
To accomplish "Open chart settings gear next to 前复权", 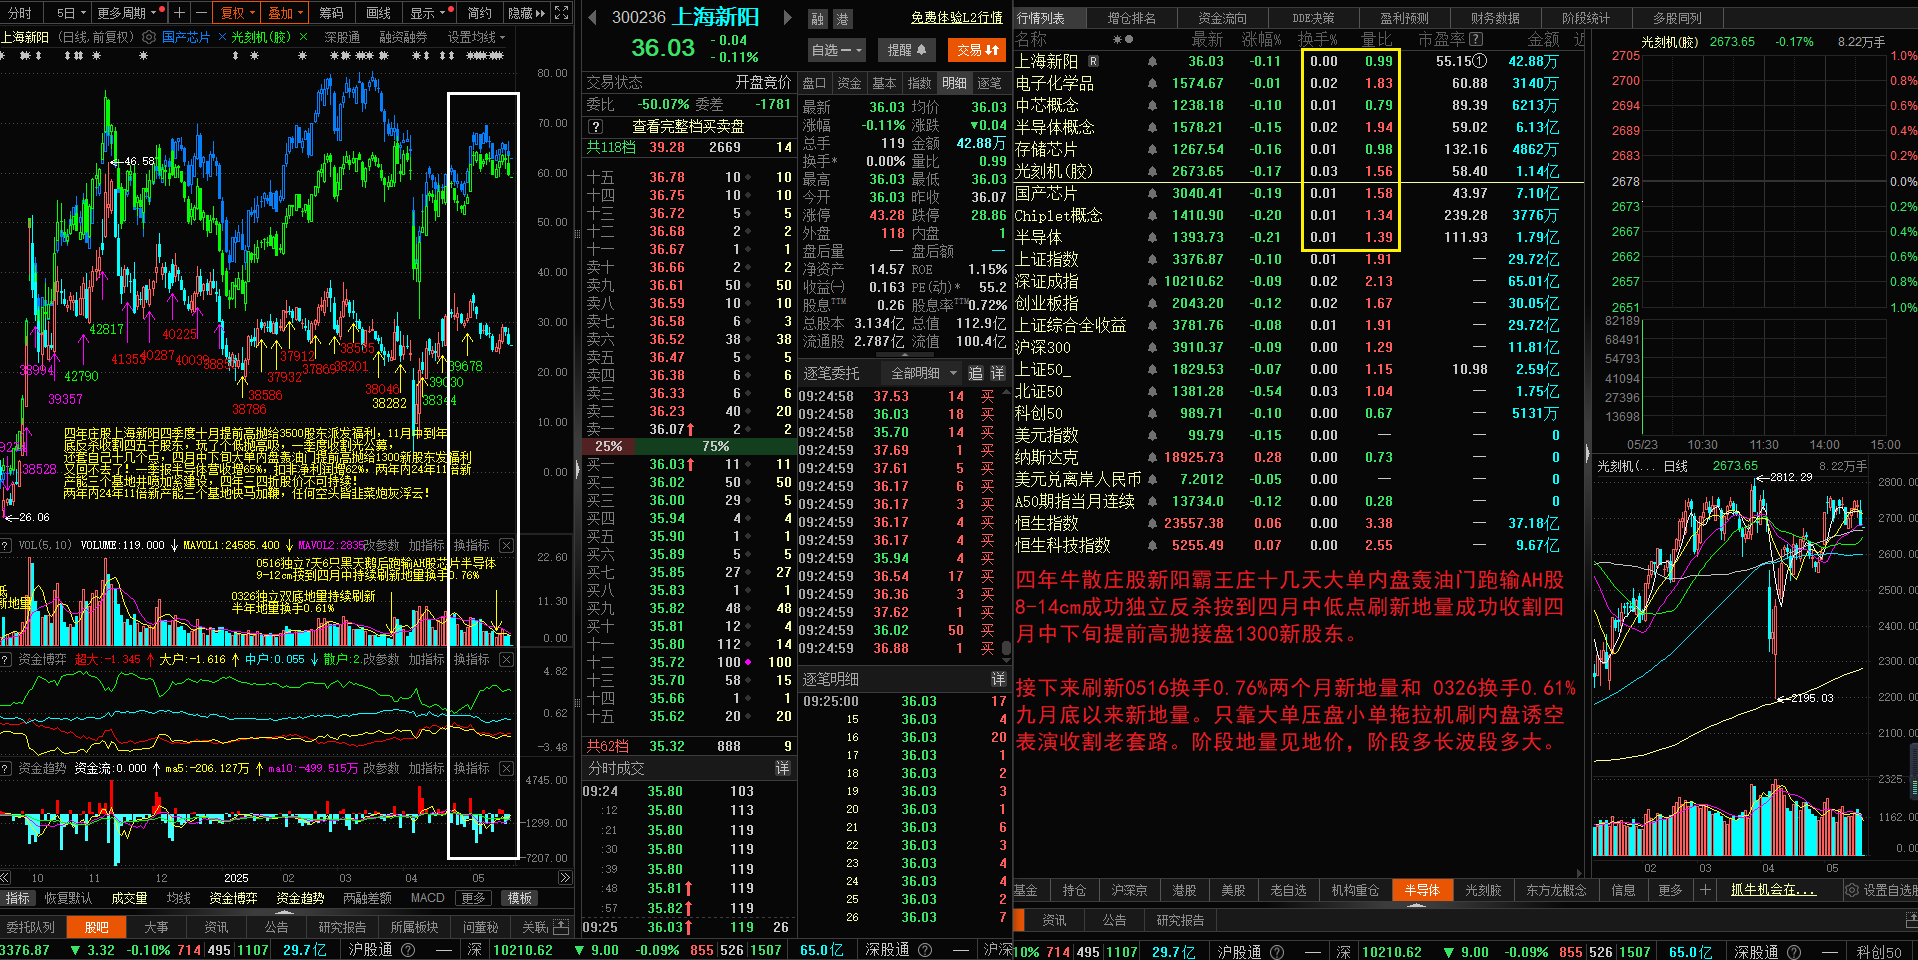I will click(x=148, y=37).
